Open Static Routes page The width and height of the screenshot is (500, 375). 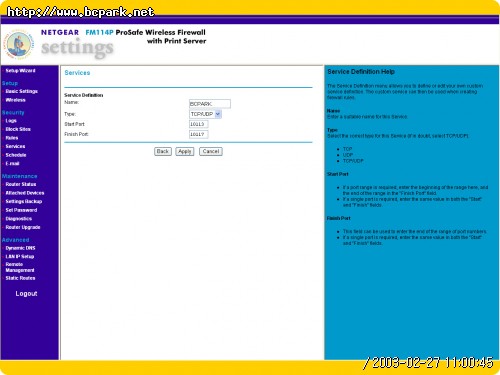pos(20,278)
